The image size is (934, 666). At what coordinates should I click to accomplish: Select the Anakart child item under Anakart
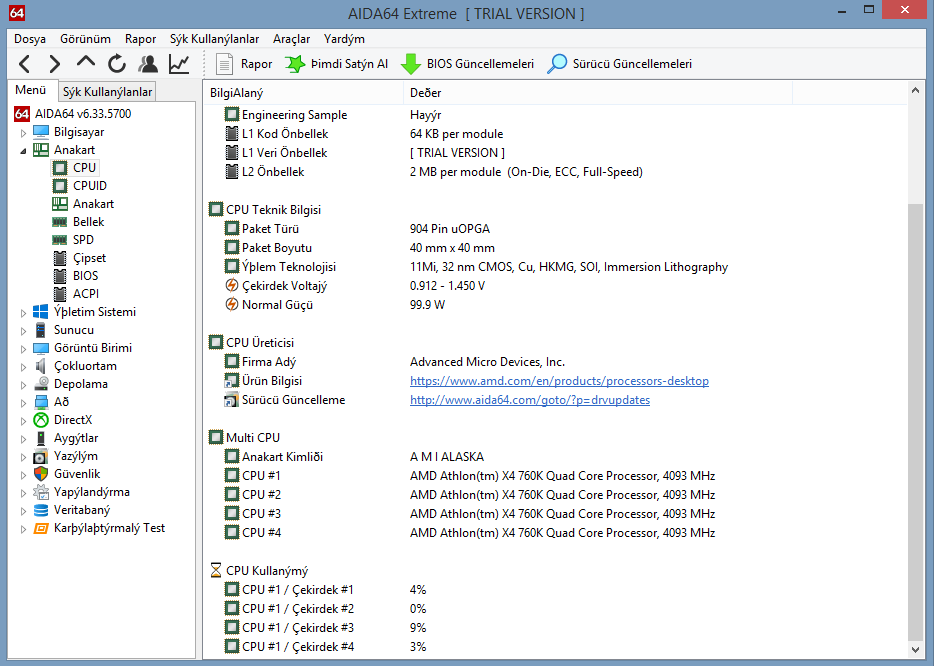[94, 204]
